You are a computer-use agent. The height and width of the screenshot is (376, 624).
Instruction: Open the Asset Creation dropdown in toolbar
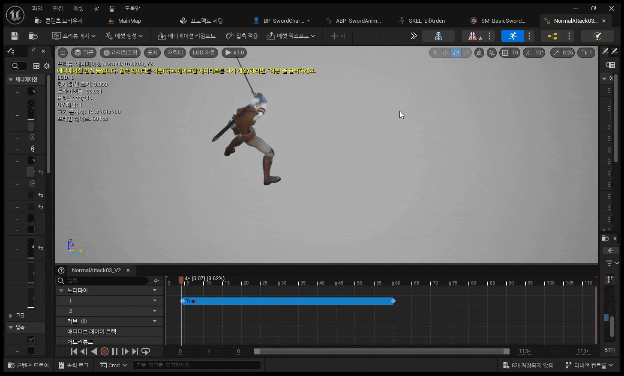(124, 36)
